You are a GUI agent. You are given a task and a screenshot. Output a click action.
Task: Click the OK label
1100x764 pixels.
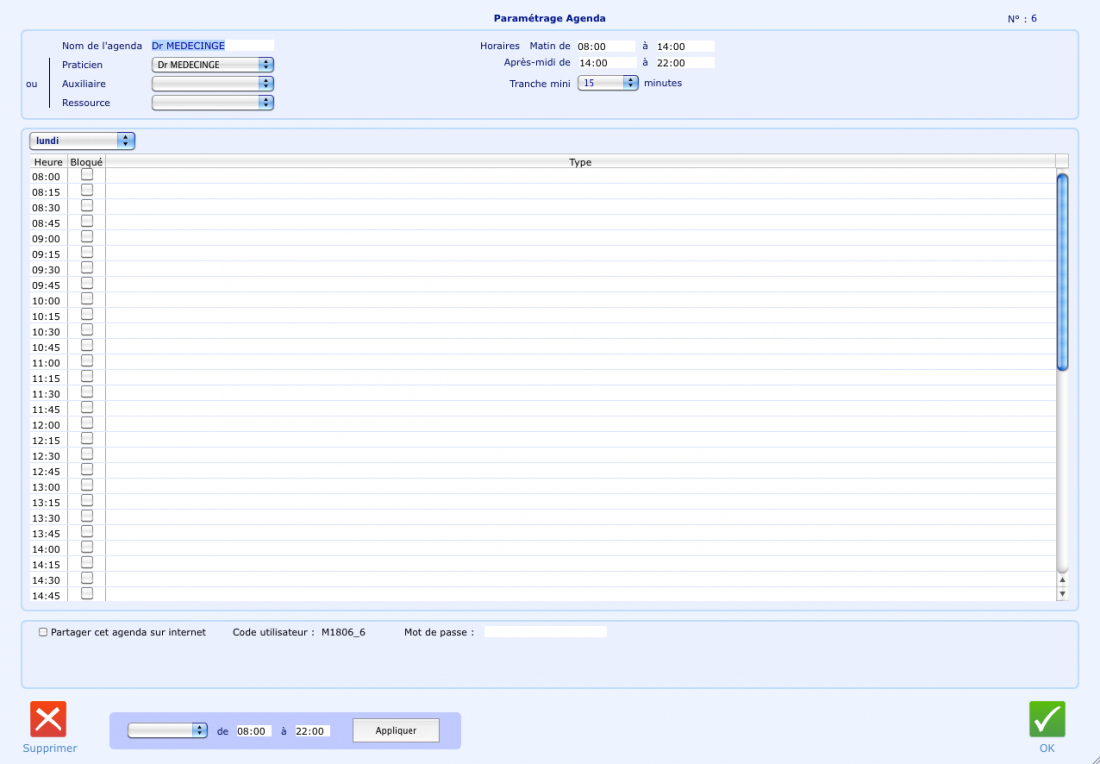coord(1047,749)
